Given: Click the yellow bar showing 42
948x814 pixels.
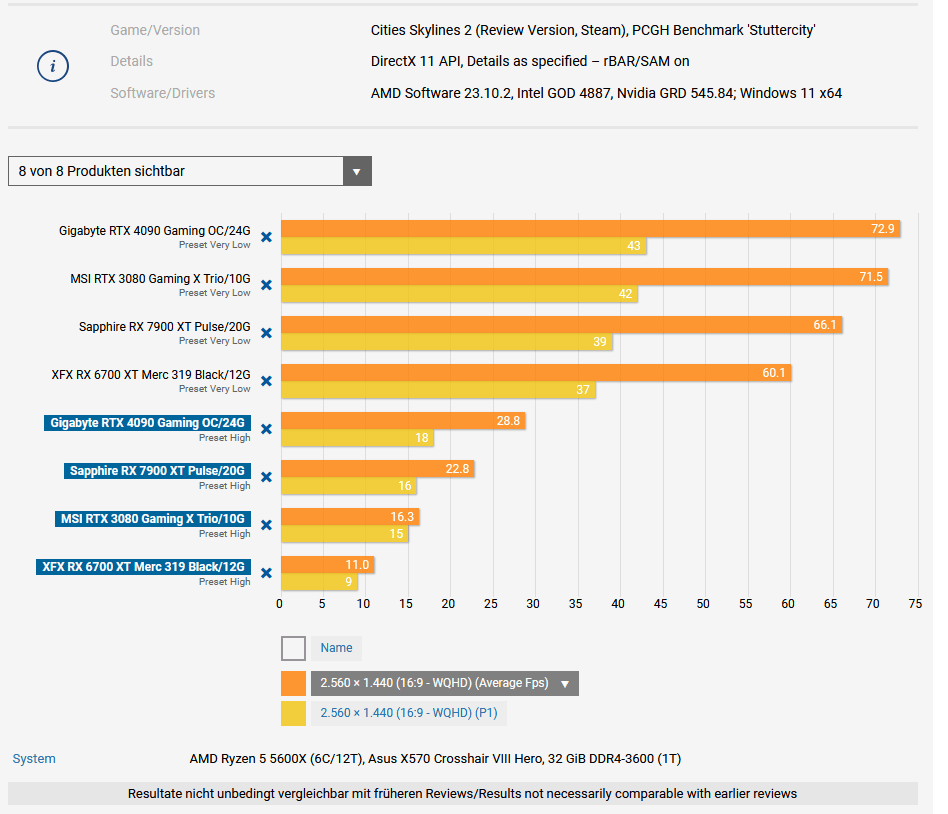Looking at the screenshot, I should point(459,294).
